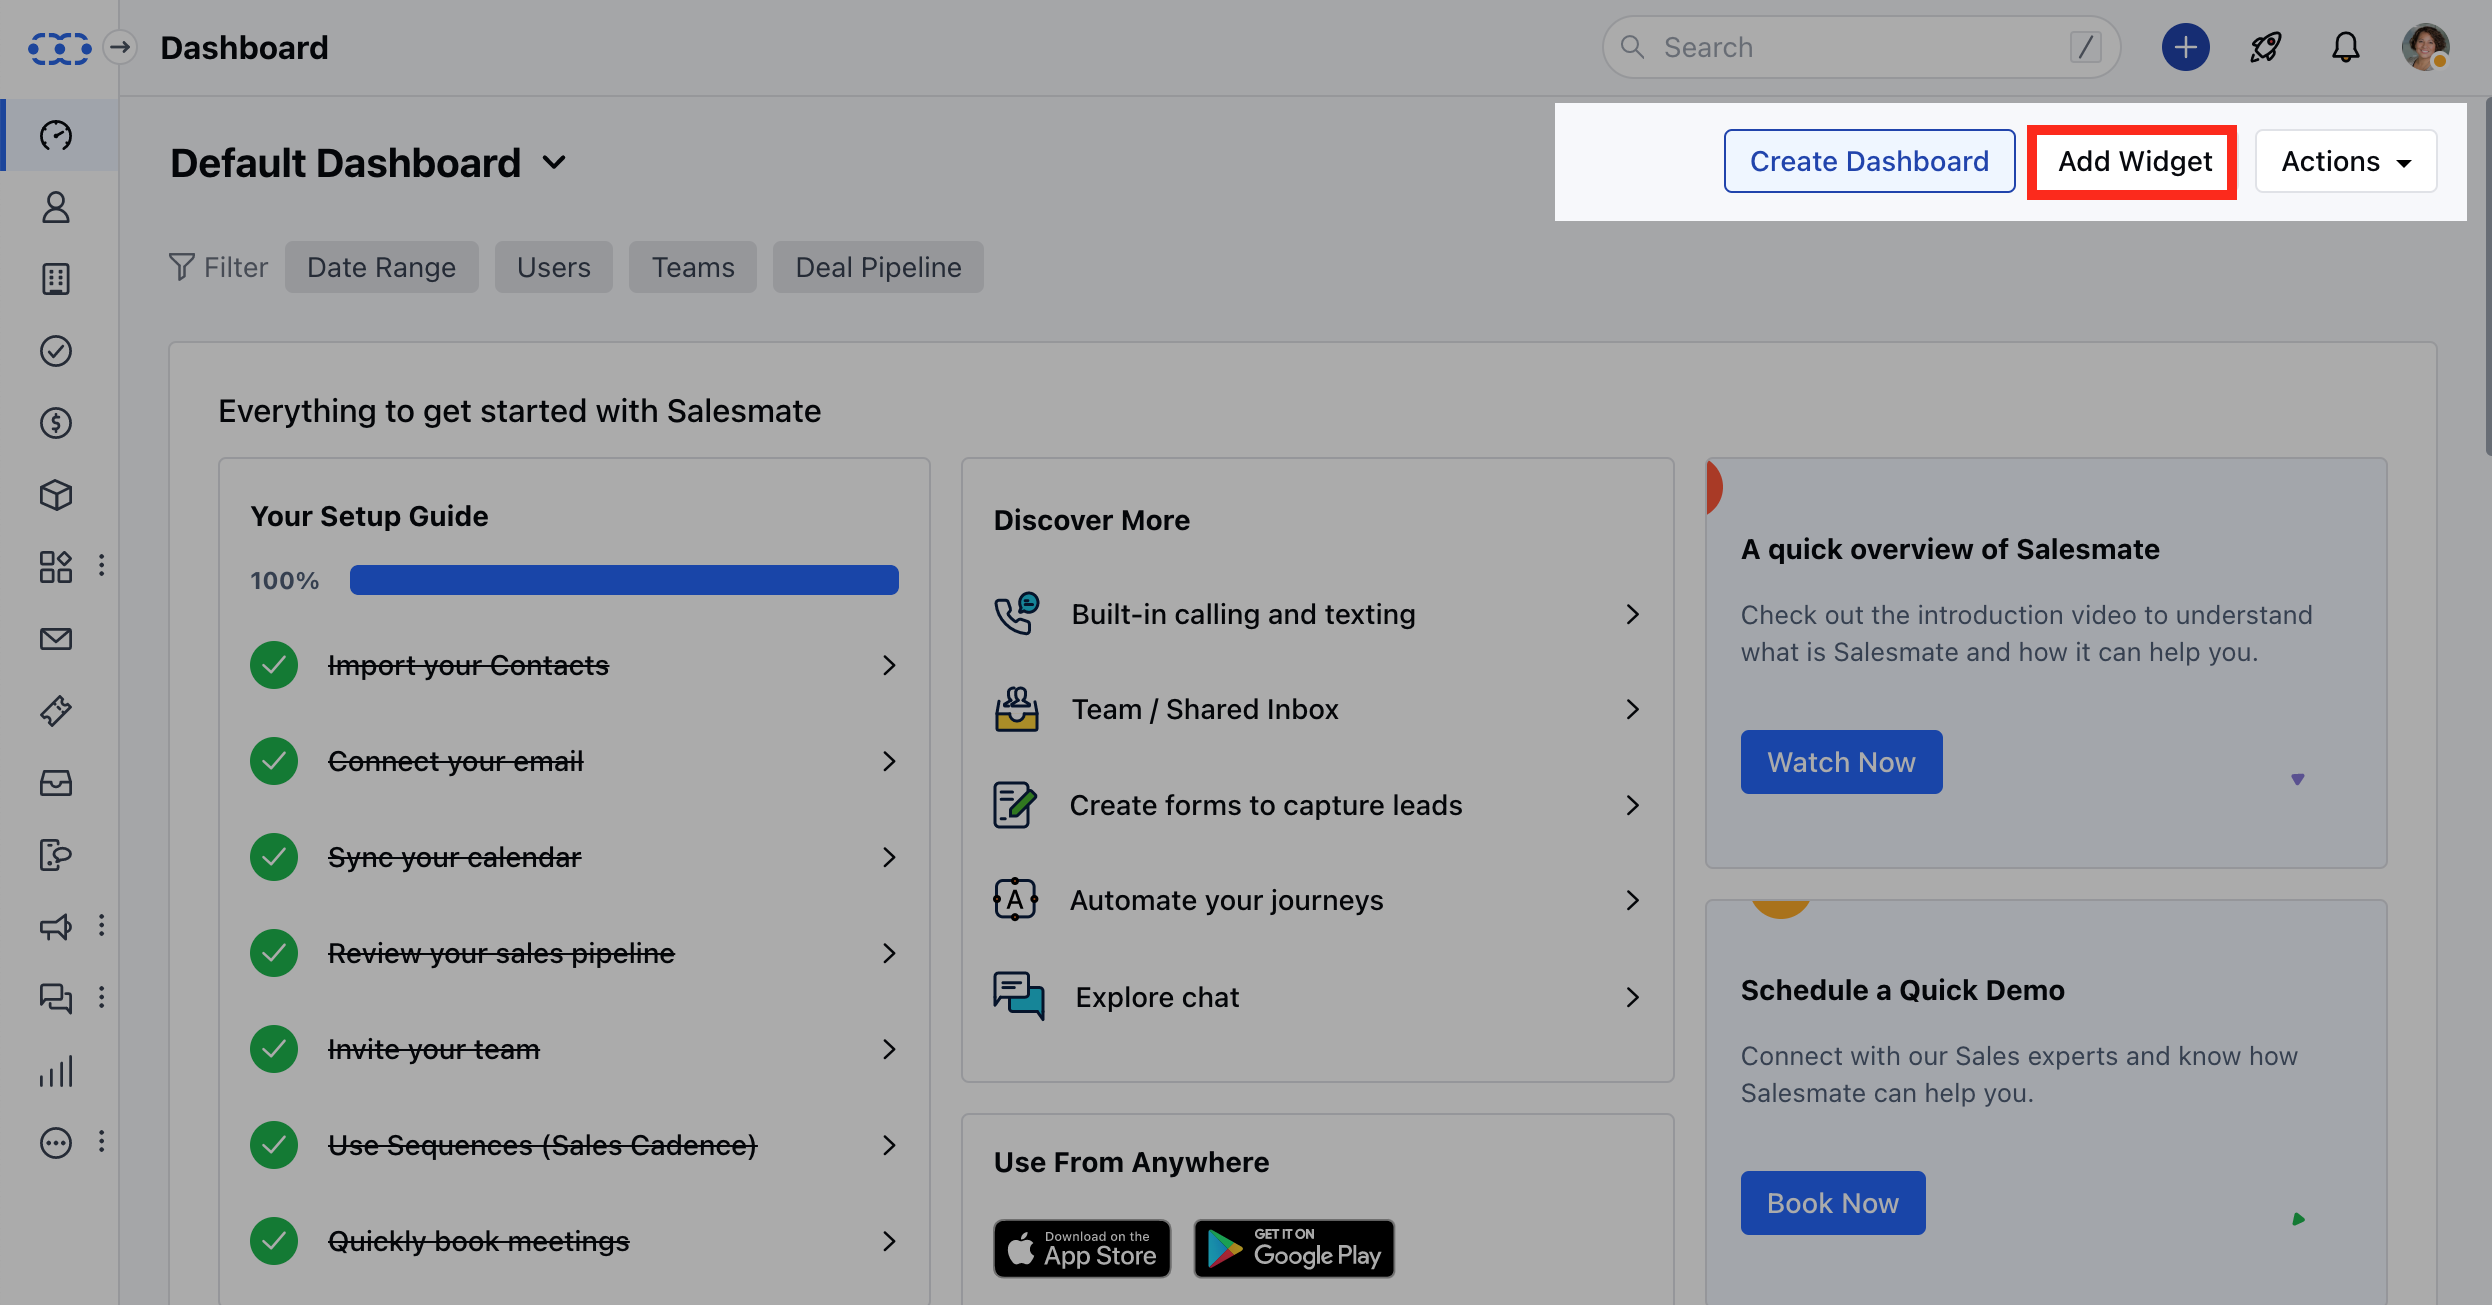Viewport: 2492px width, 1305px height.
Task: Click the App Store download badge
Action: coord(1082,1248)
